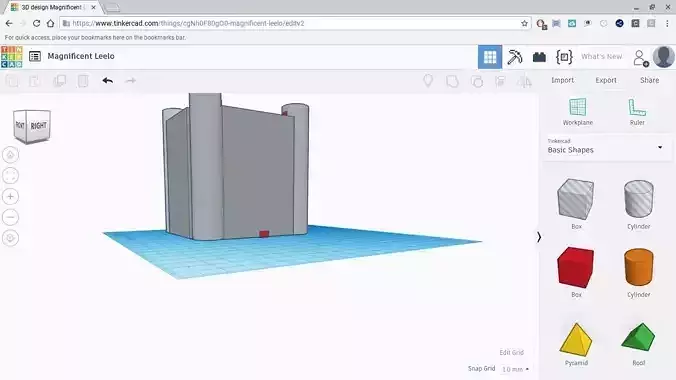Open the Export menu
Screen dimensions: 676x380
tap(606, 80)
